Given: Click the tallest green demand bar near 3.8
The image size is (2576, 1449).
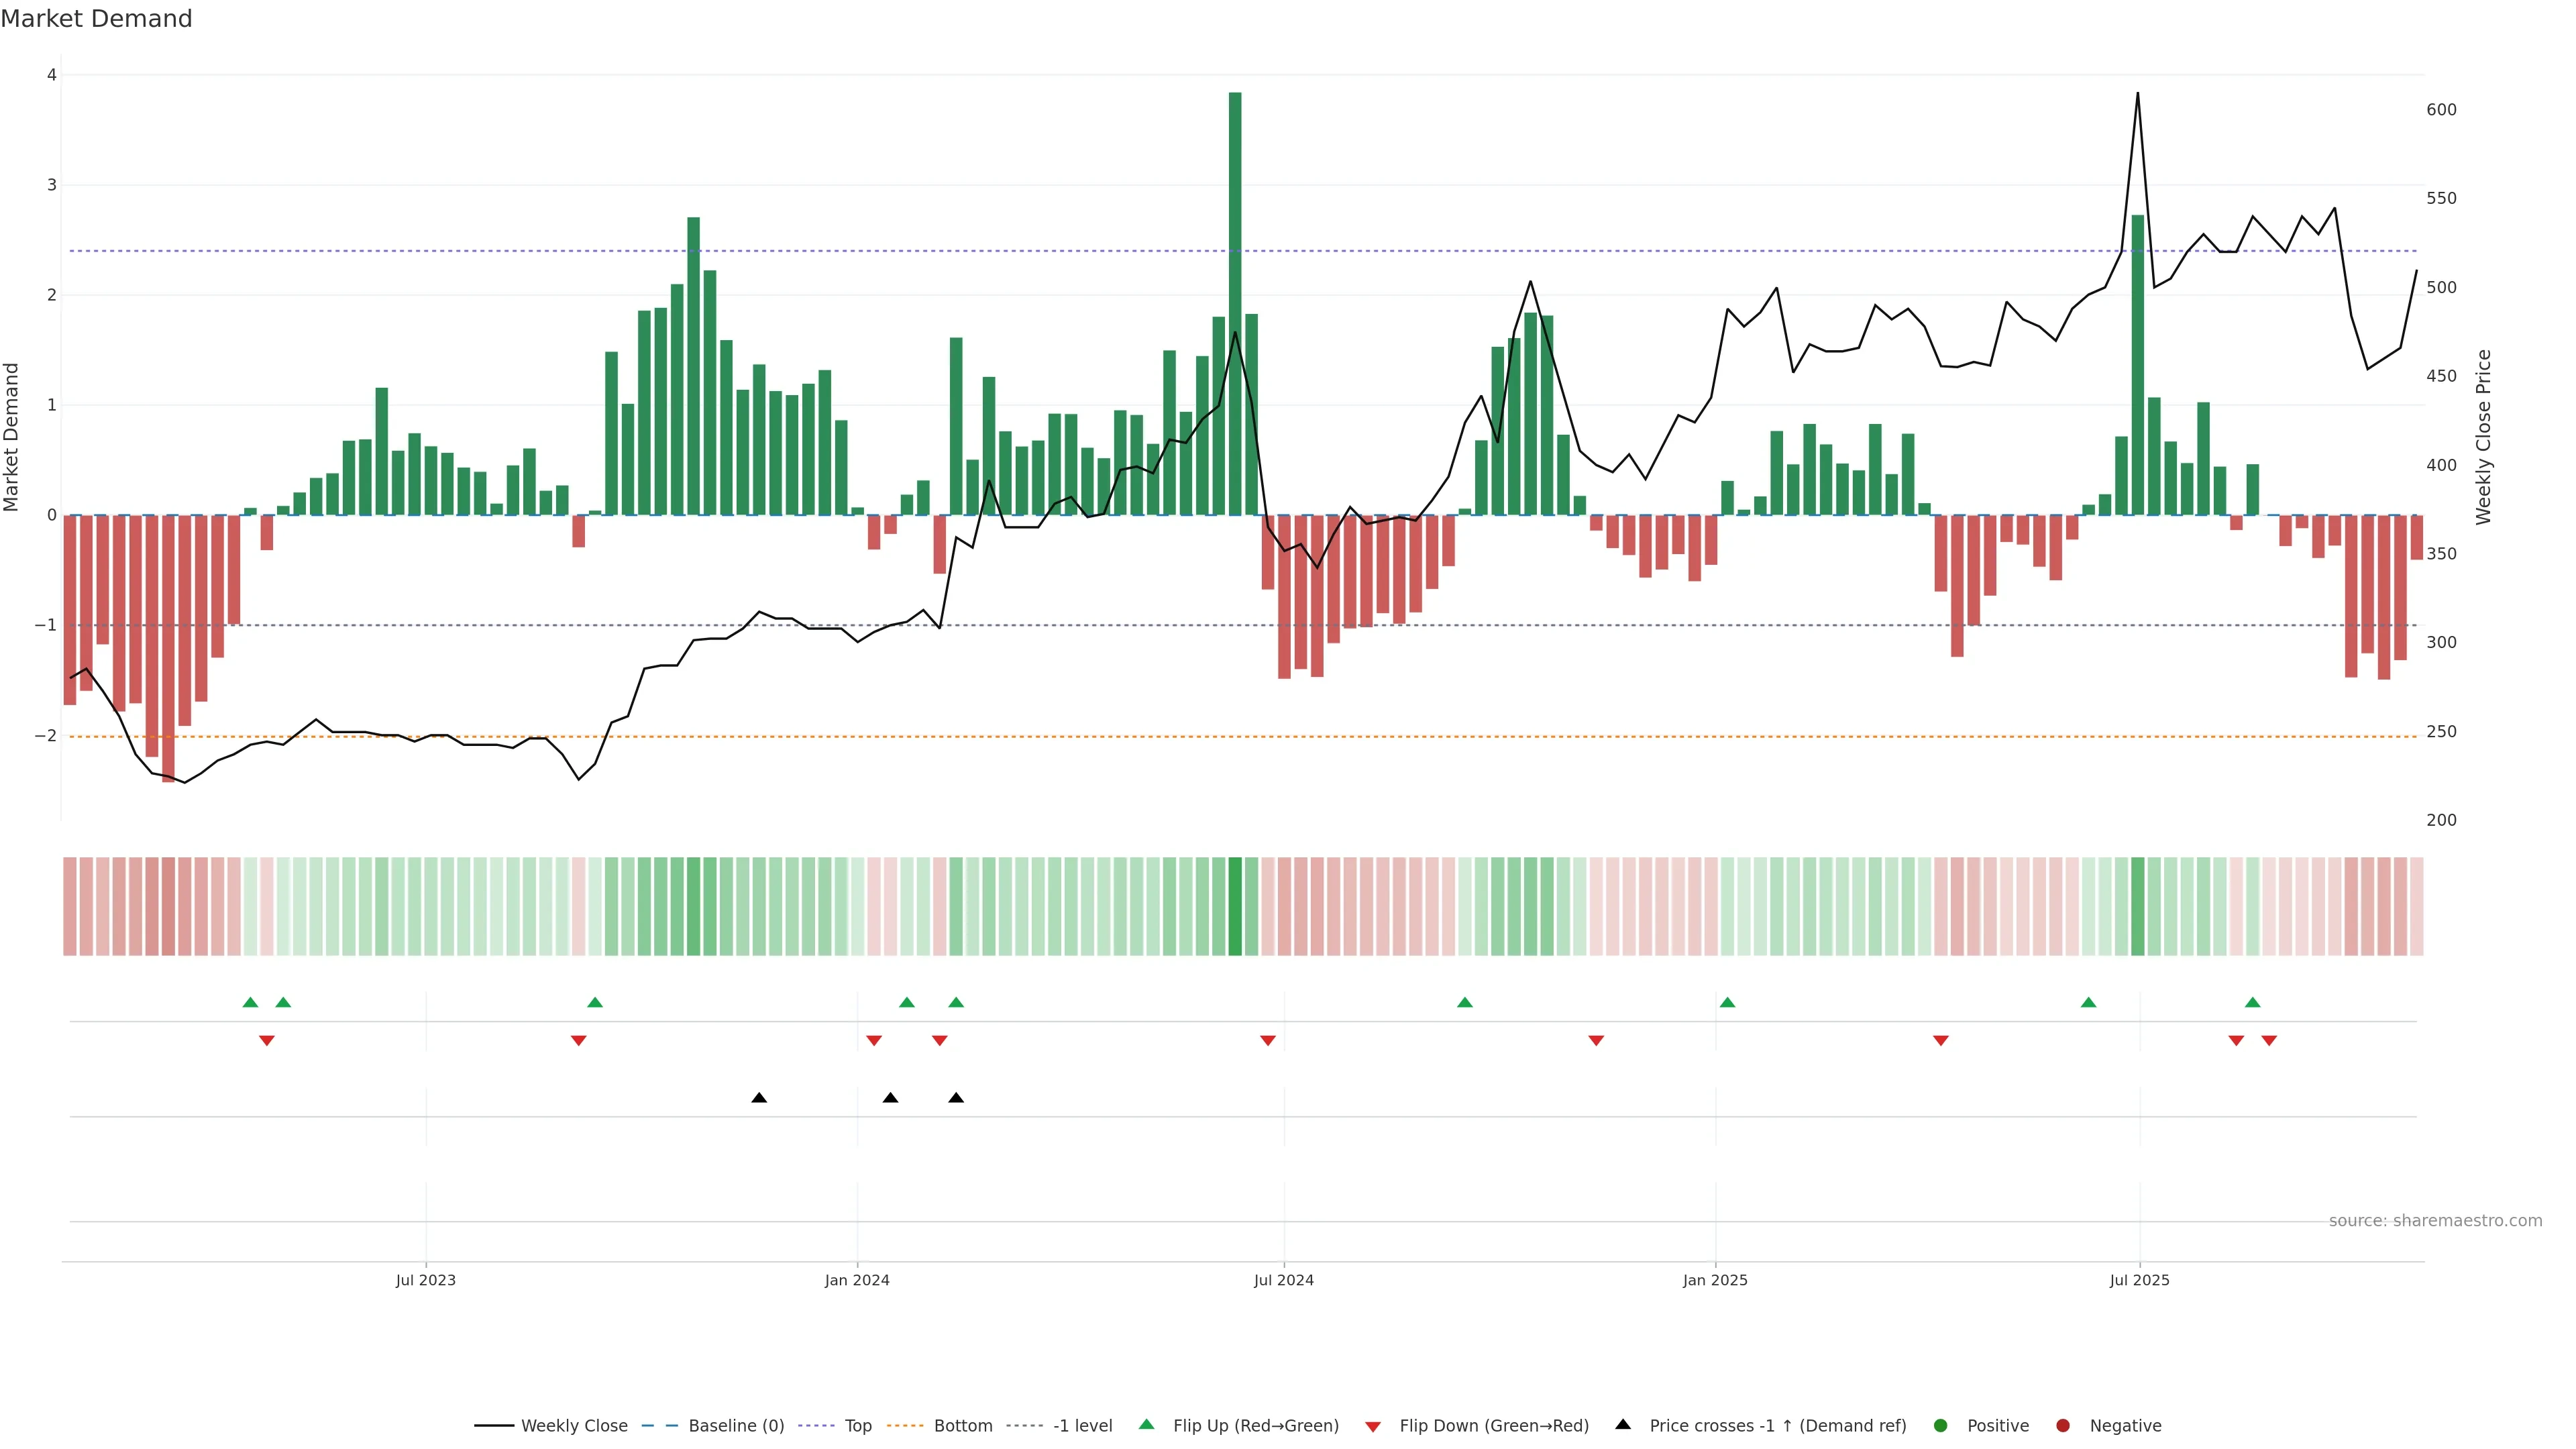Looking at the screenshot, I should (1235, 300).
